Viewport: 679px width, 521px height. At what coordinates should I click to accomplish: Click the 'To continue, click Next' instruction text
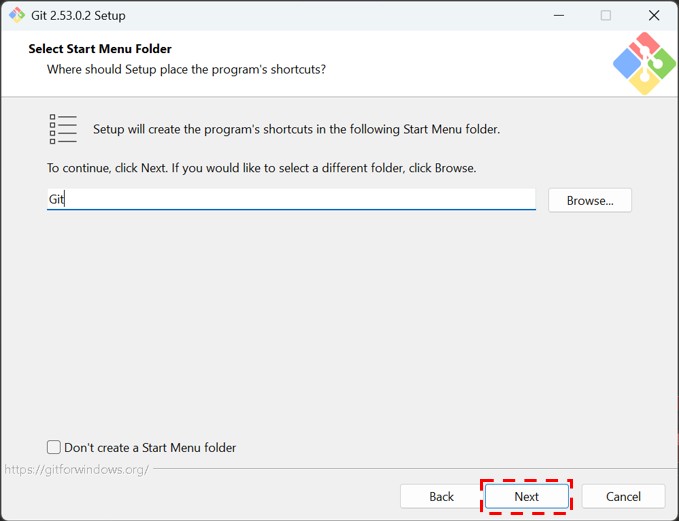(x=261, y=168)
